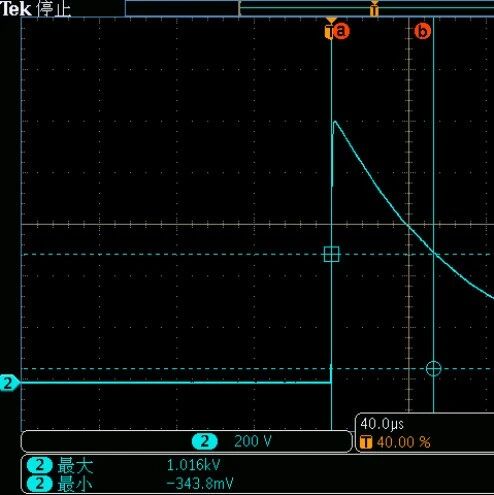The width and height of the screenshot is (494, 495).
Task: Click channel 2 badge beside 200 V
Action: pyautogui.click(x=204, y=441)
